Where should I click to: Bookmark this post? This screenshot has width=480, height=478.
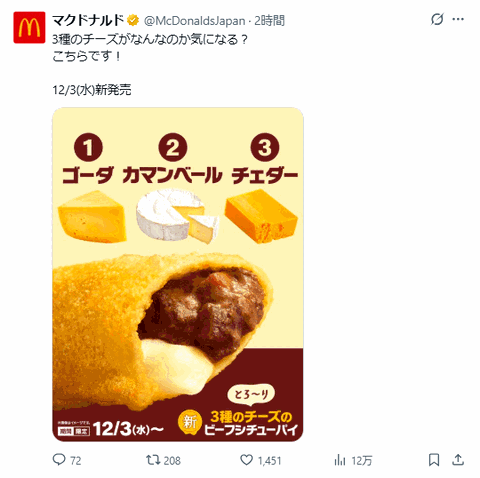433,460
